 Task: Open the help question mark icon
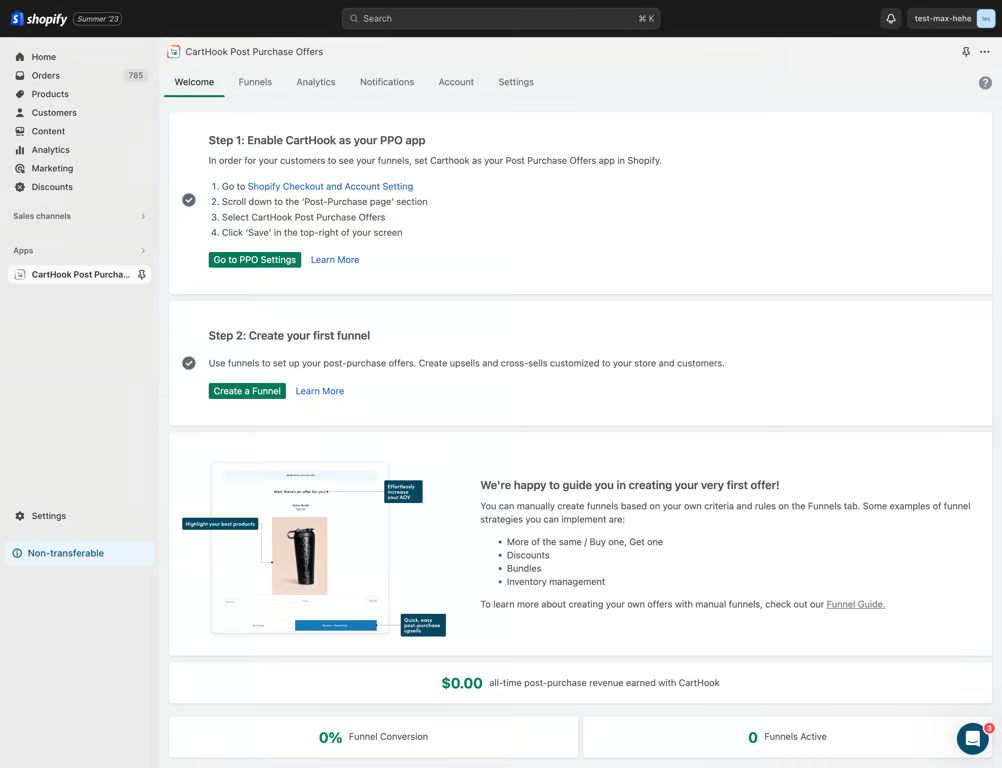pos(985,82)
